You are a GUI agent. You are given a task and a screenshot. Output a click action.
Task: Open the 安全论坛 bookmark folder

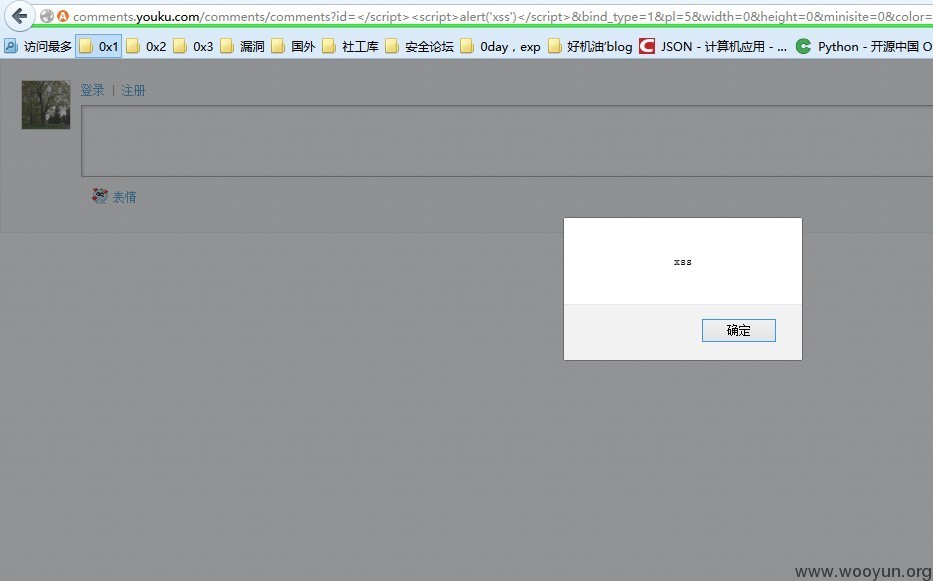click(x=419, y=46)
